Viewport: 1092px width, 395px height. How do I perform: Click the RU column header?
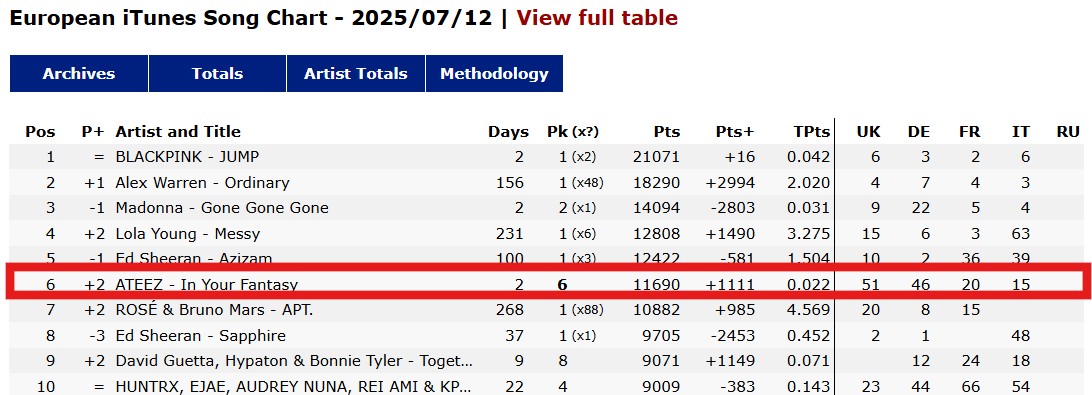1068,132
